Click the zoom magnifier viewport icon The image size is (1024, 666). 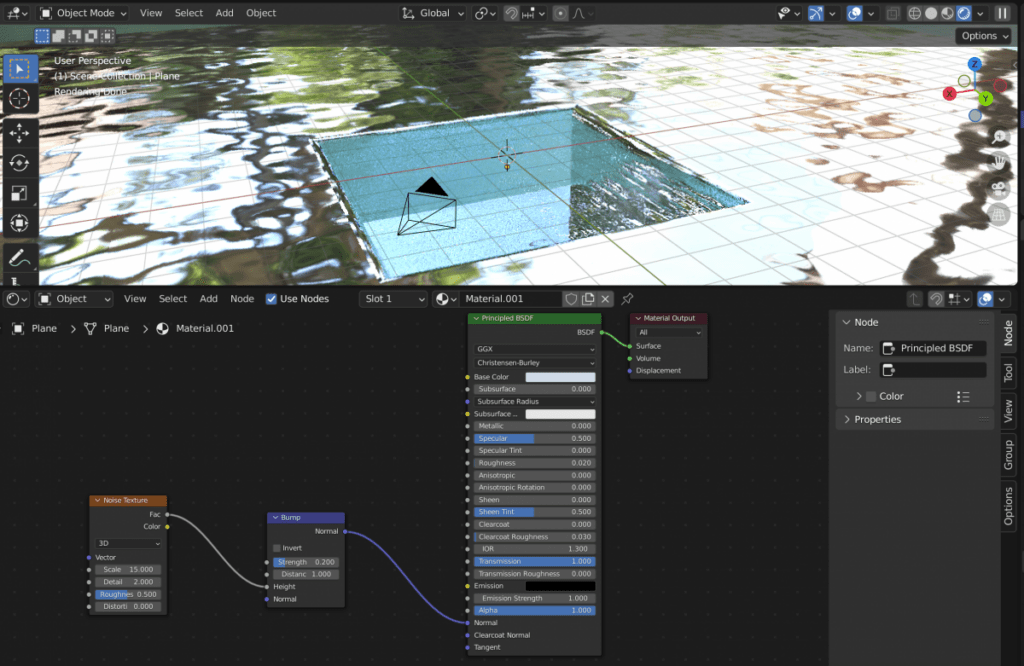999,136
